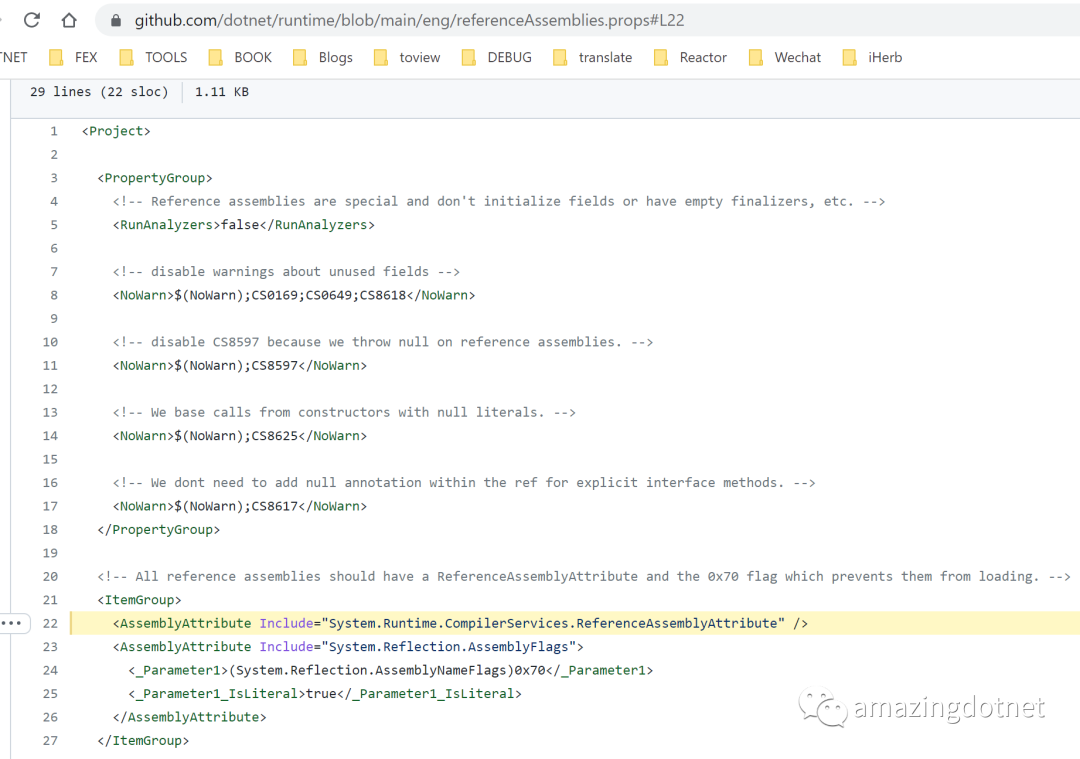Click the CS0169;CS0649;CS8618 NoWarn line
This screenshot has height=759, width=1080.
pos(294,295)
